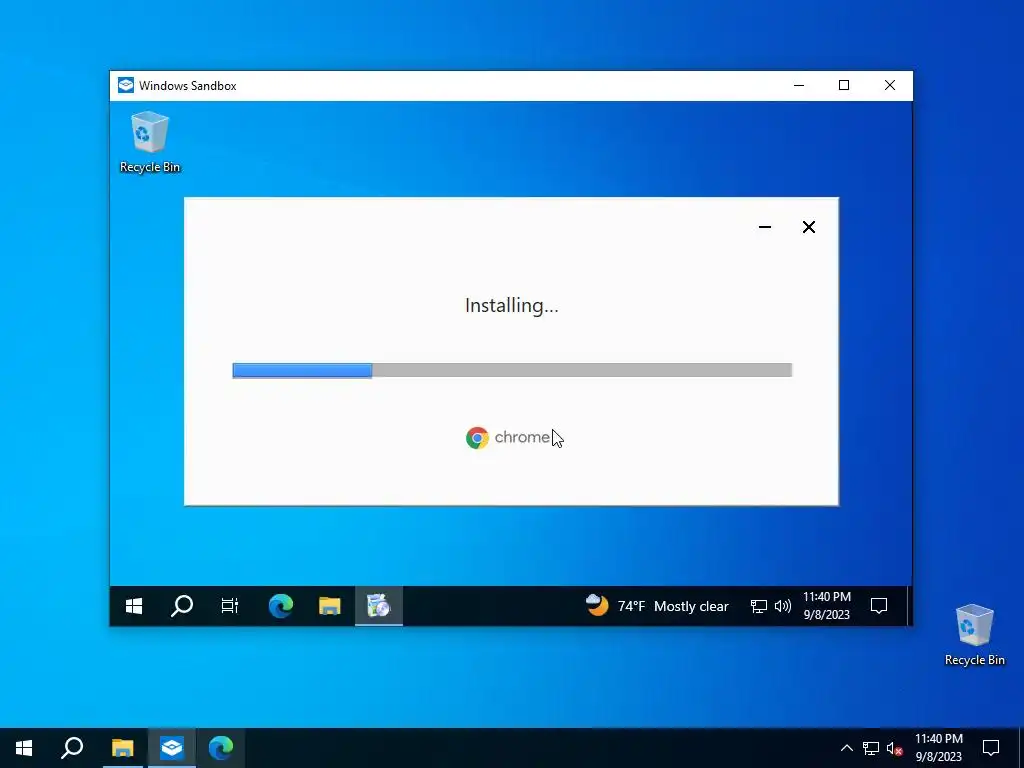This screenshot has height=768, width=1024.
Task: Open the Sandbox notification center icon
Action: tap(879, 606)
